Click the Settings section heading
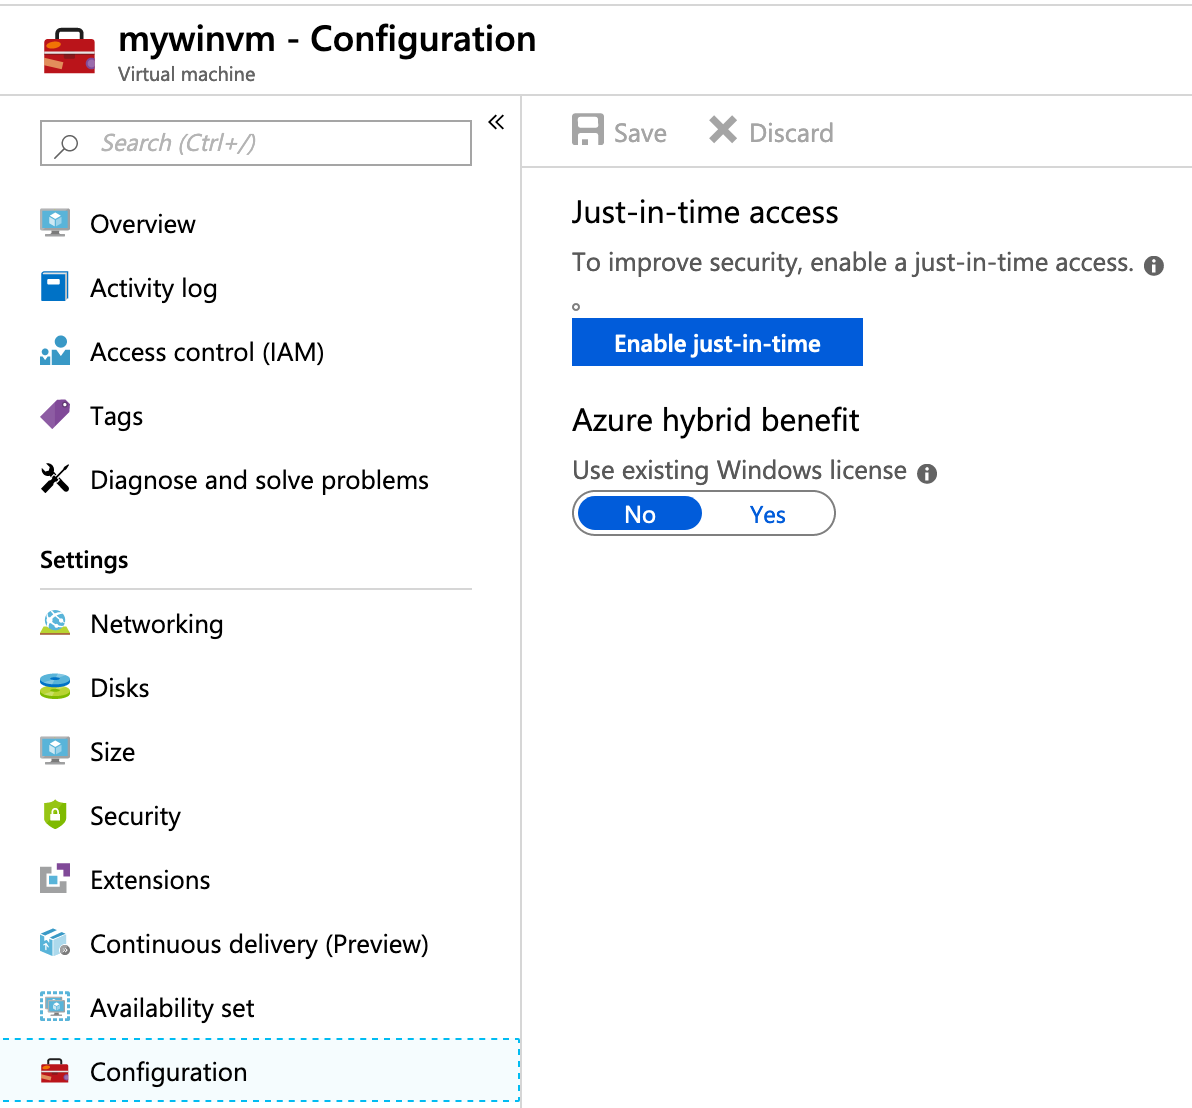Image resolution: width=1192 pixels, height=1108 pixels. 84,560
